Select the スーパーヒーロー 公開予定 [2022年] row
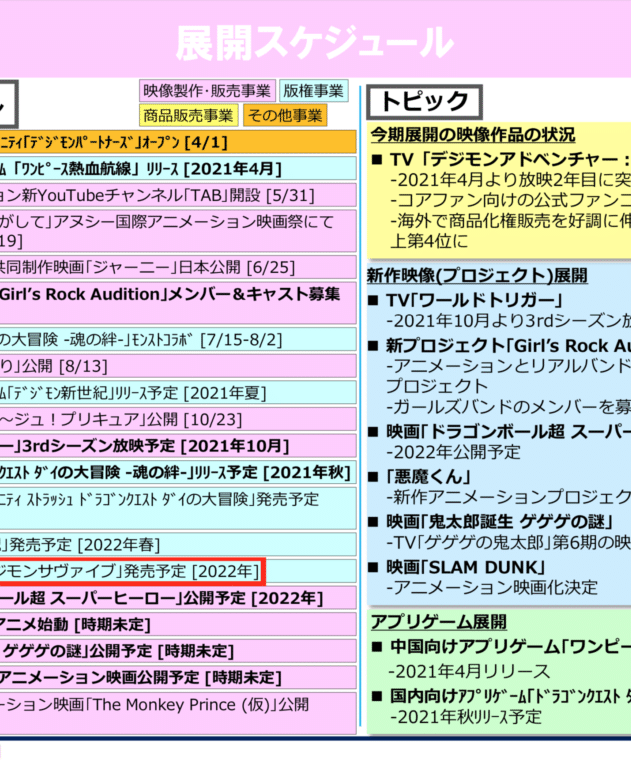The width and height of the screenshot is (631, 767). [x=178, y=598]
